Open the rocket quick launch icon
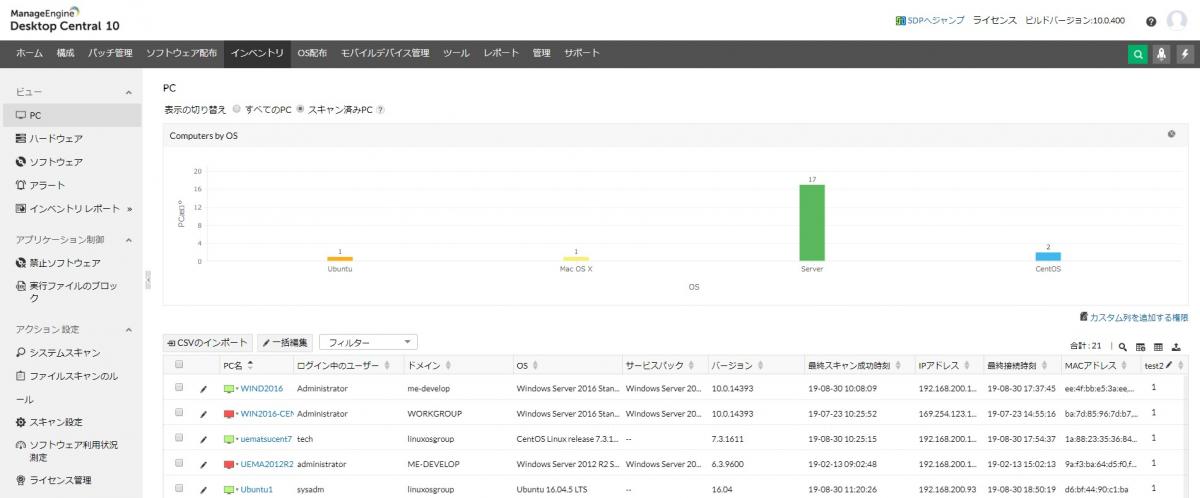This screenshot has height=498, width=1200. coord(1162,54)
